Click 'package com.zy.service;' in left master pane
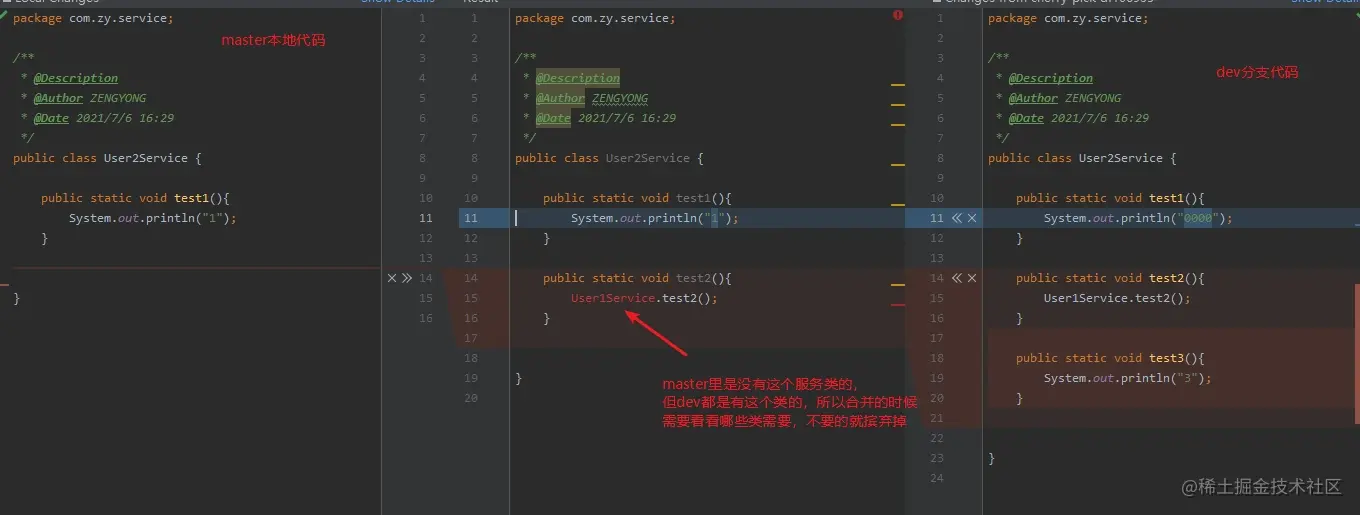The height and width of the screenshot is (515, 1360). click(x=93, y=18)
